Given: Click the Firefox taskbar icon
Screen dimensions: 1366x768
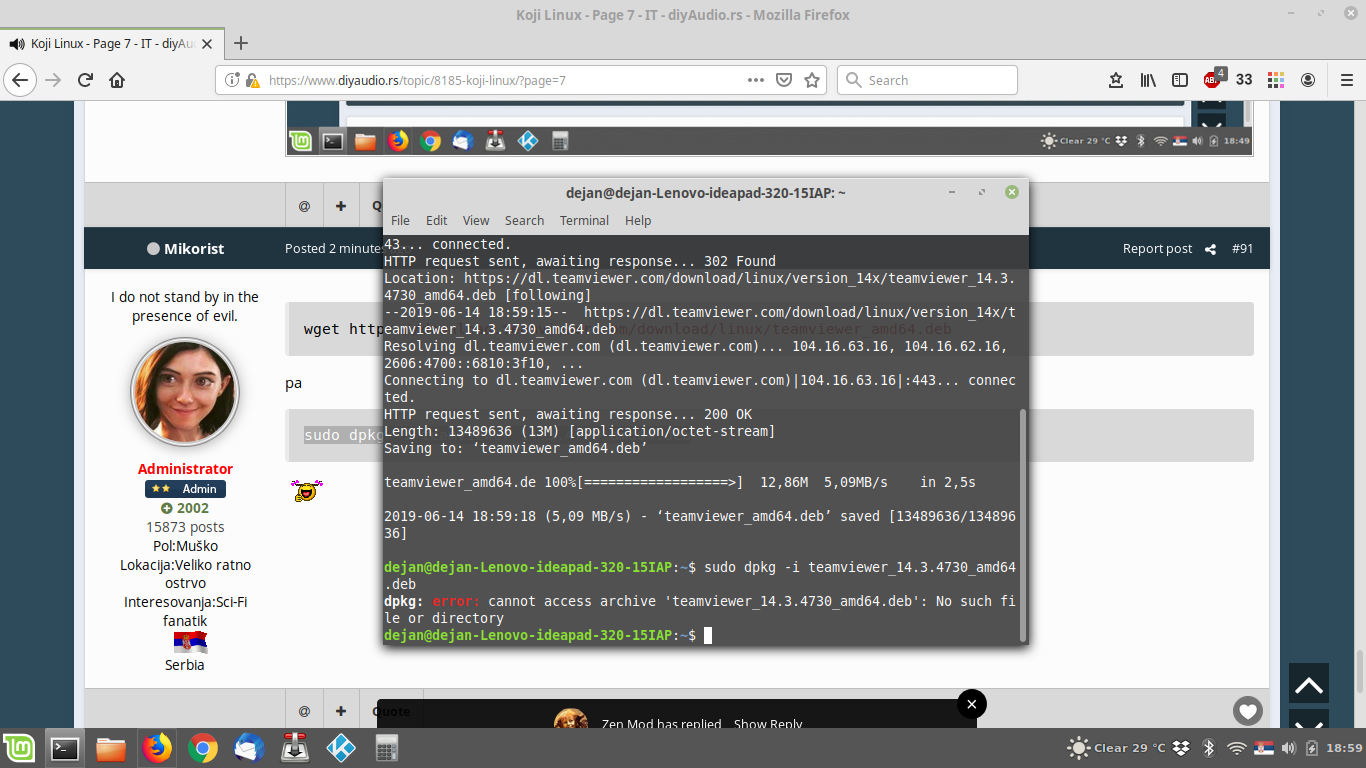Looking at the screenshot, I should (157, 748).
